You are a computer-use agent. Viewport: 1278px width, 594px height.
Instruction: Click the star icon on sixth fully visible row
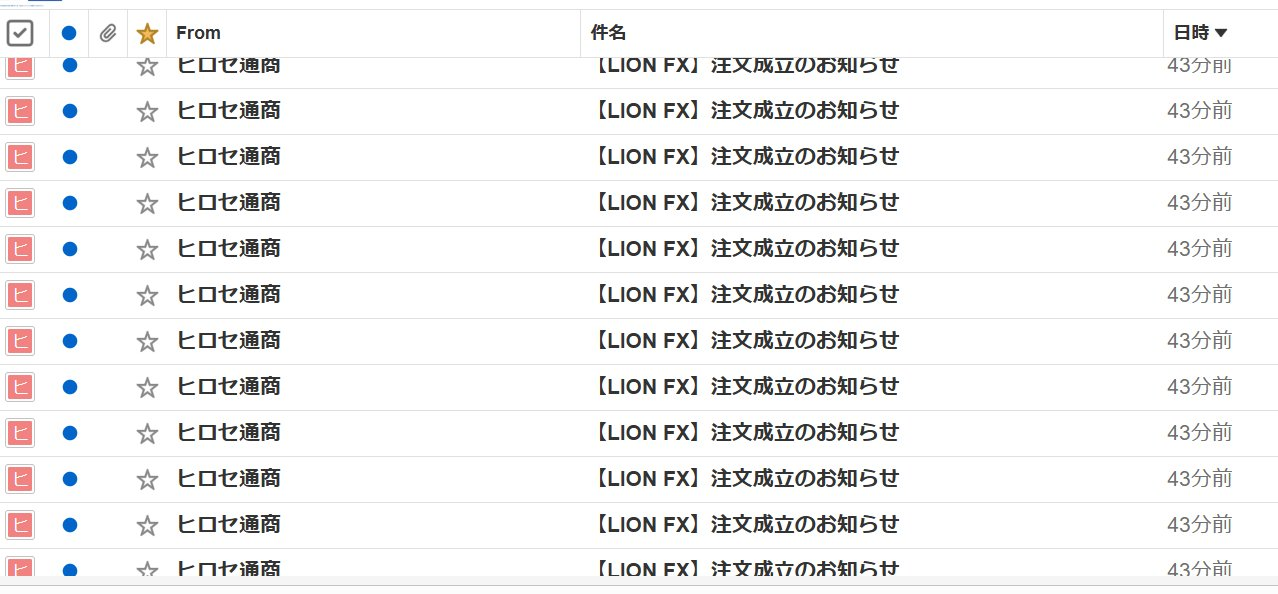click(148, 340)
